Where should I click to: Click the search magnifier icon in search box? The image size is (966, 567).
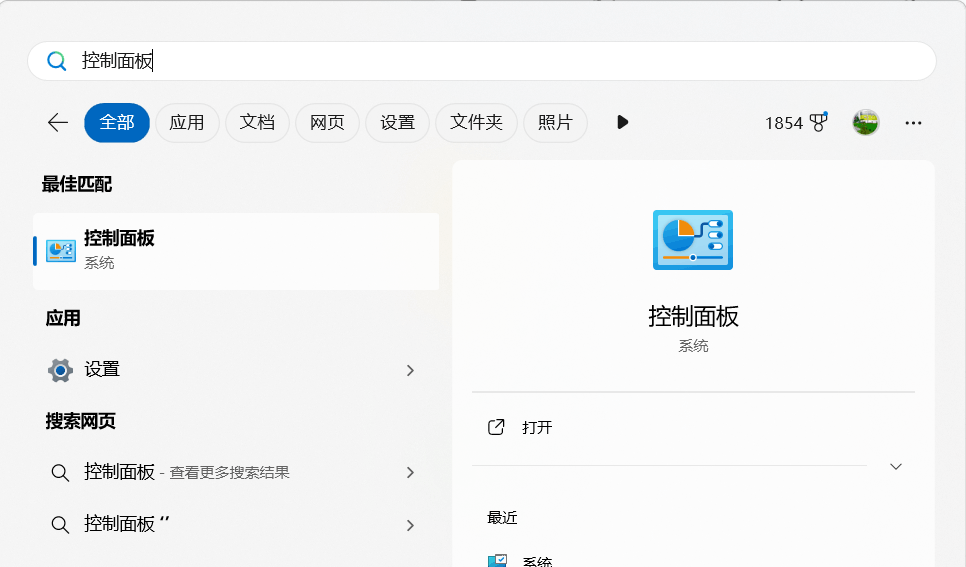click(x=57, y=61)
